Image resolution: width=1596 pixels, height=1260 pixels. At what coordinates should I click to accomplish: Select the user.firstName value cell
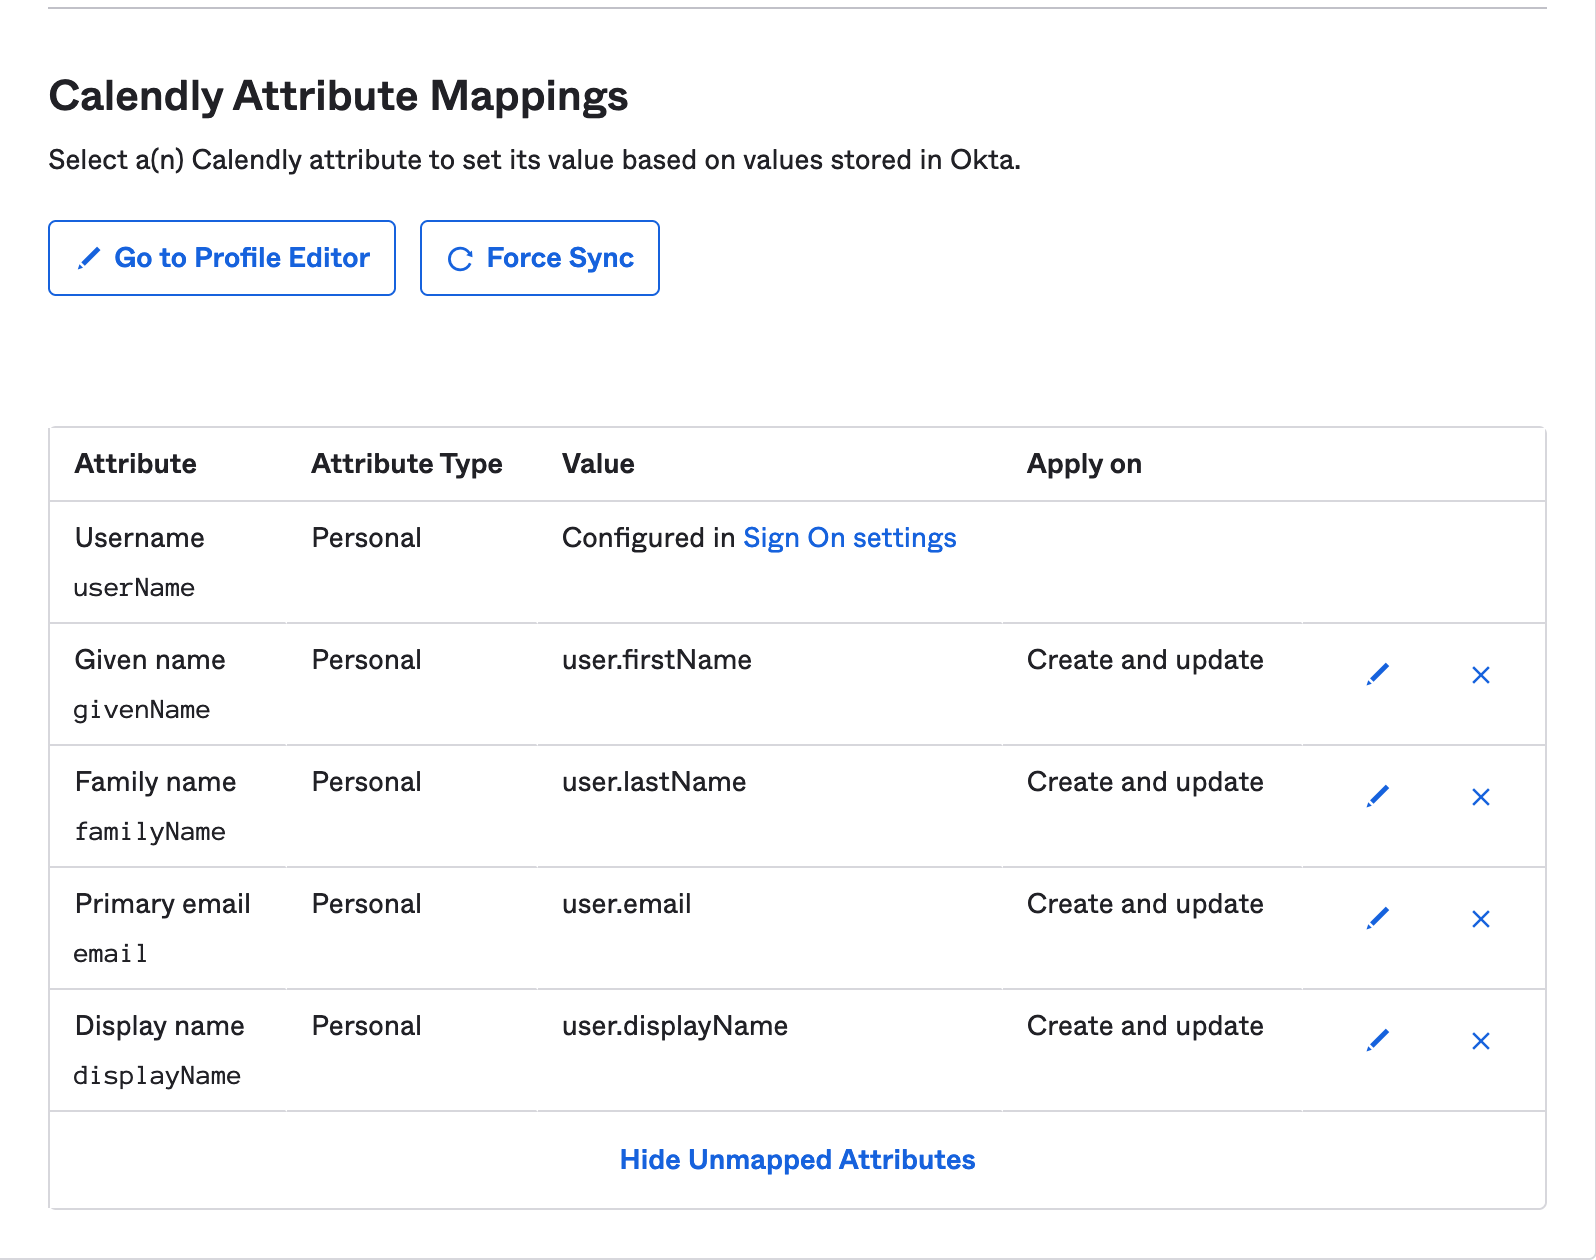tap(656, 660)
